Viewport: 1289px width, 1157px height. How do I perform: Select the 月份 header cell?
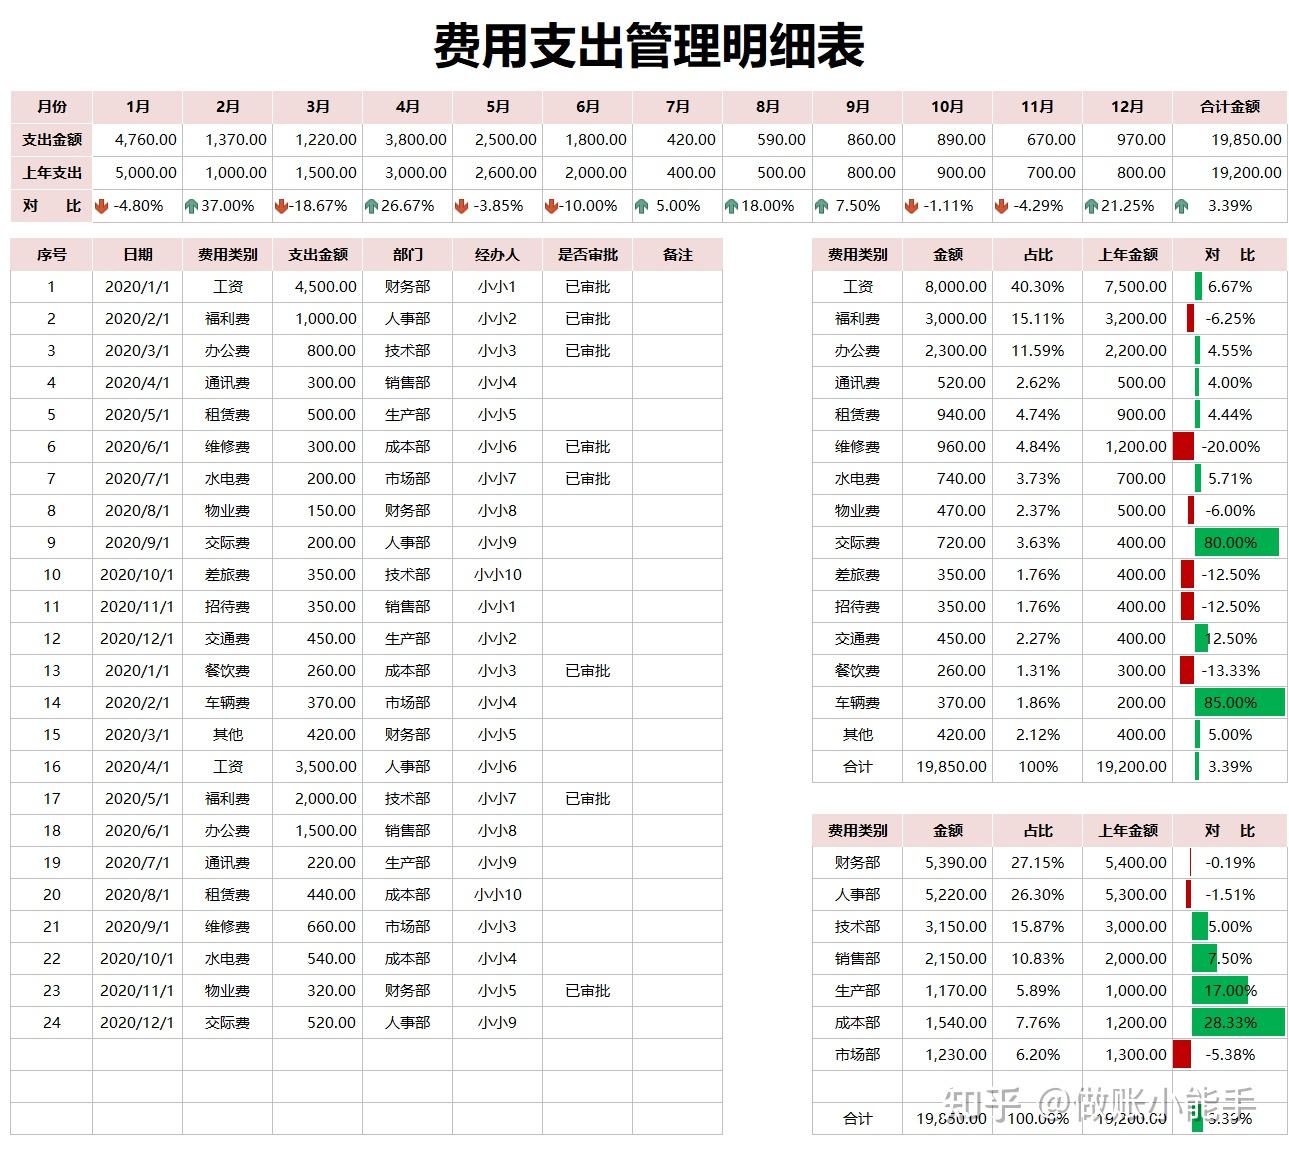[50, 106]
